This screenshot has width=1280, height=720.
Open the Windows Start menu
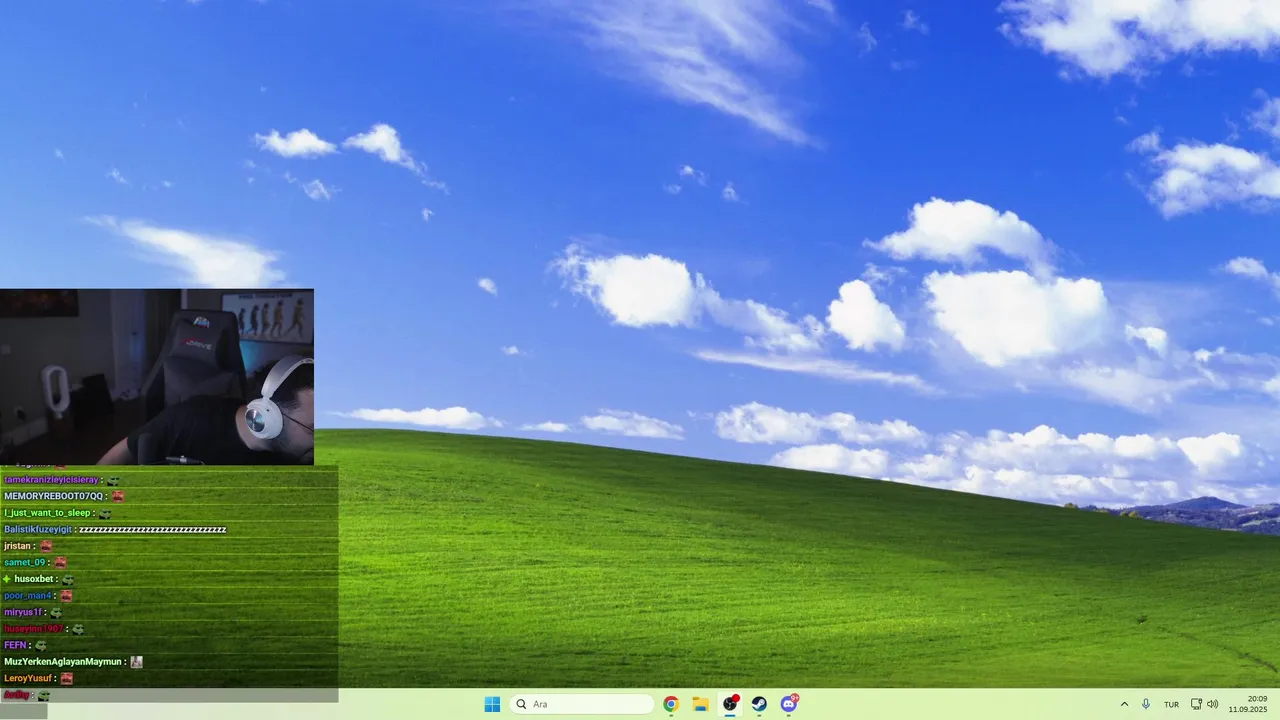click(492, 704)
